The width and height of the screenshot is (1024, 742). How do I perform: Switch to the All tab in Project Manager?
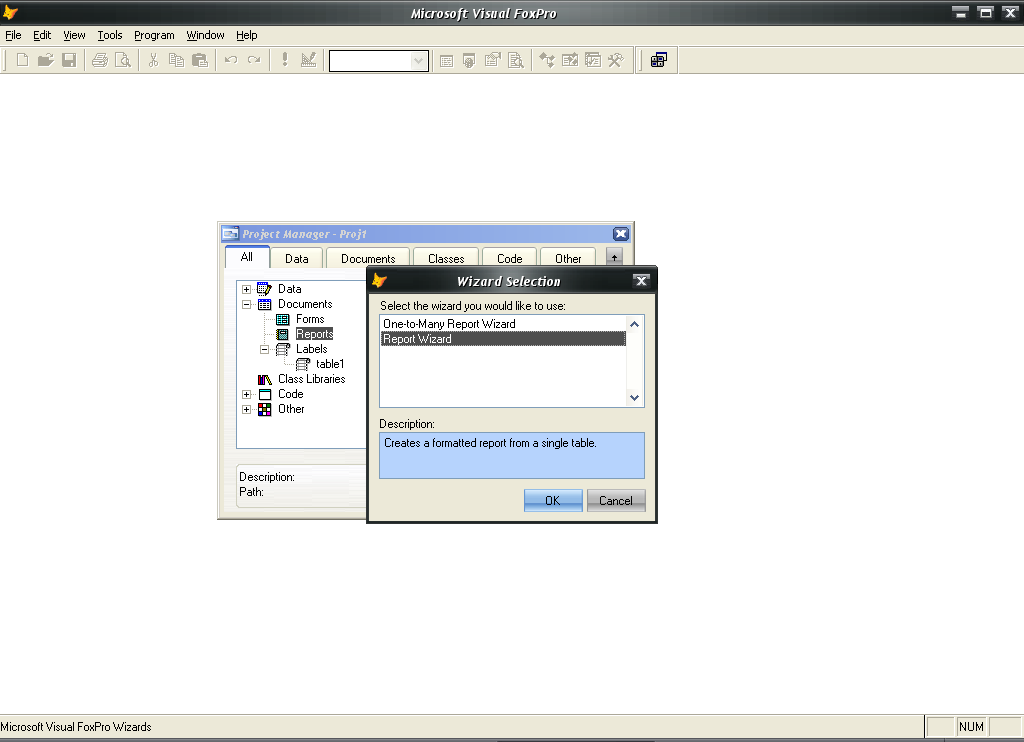point(247,257)
